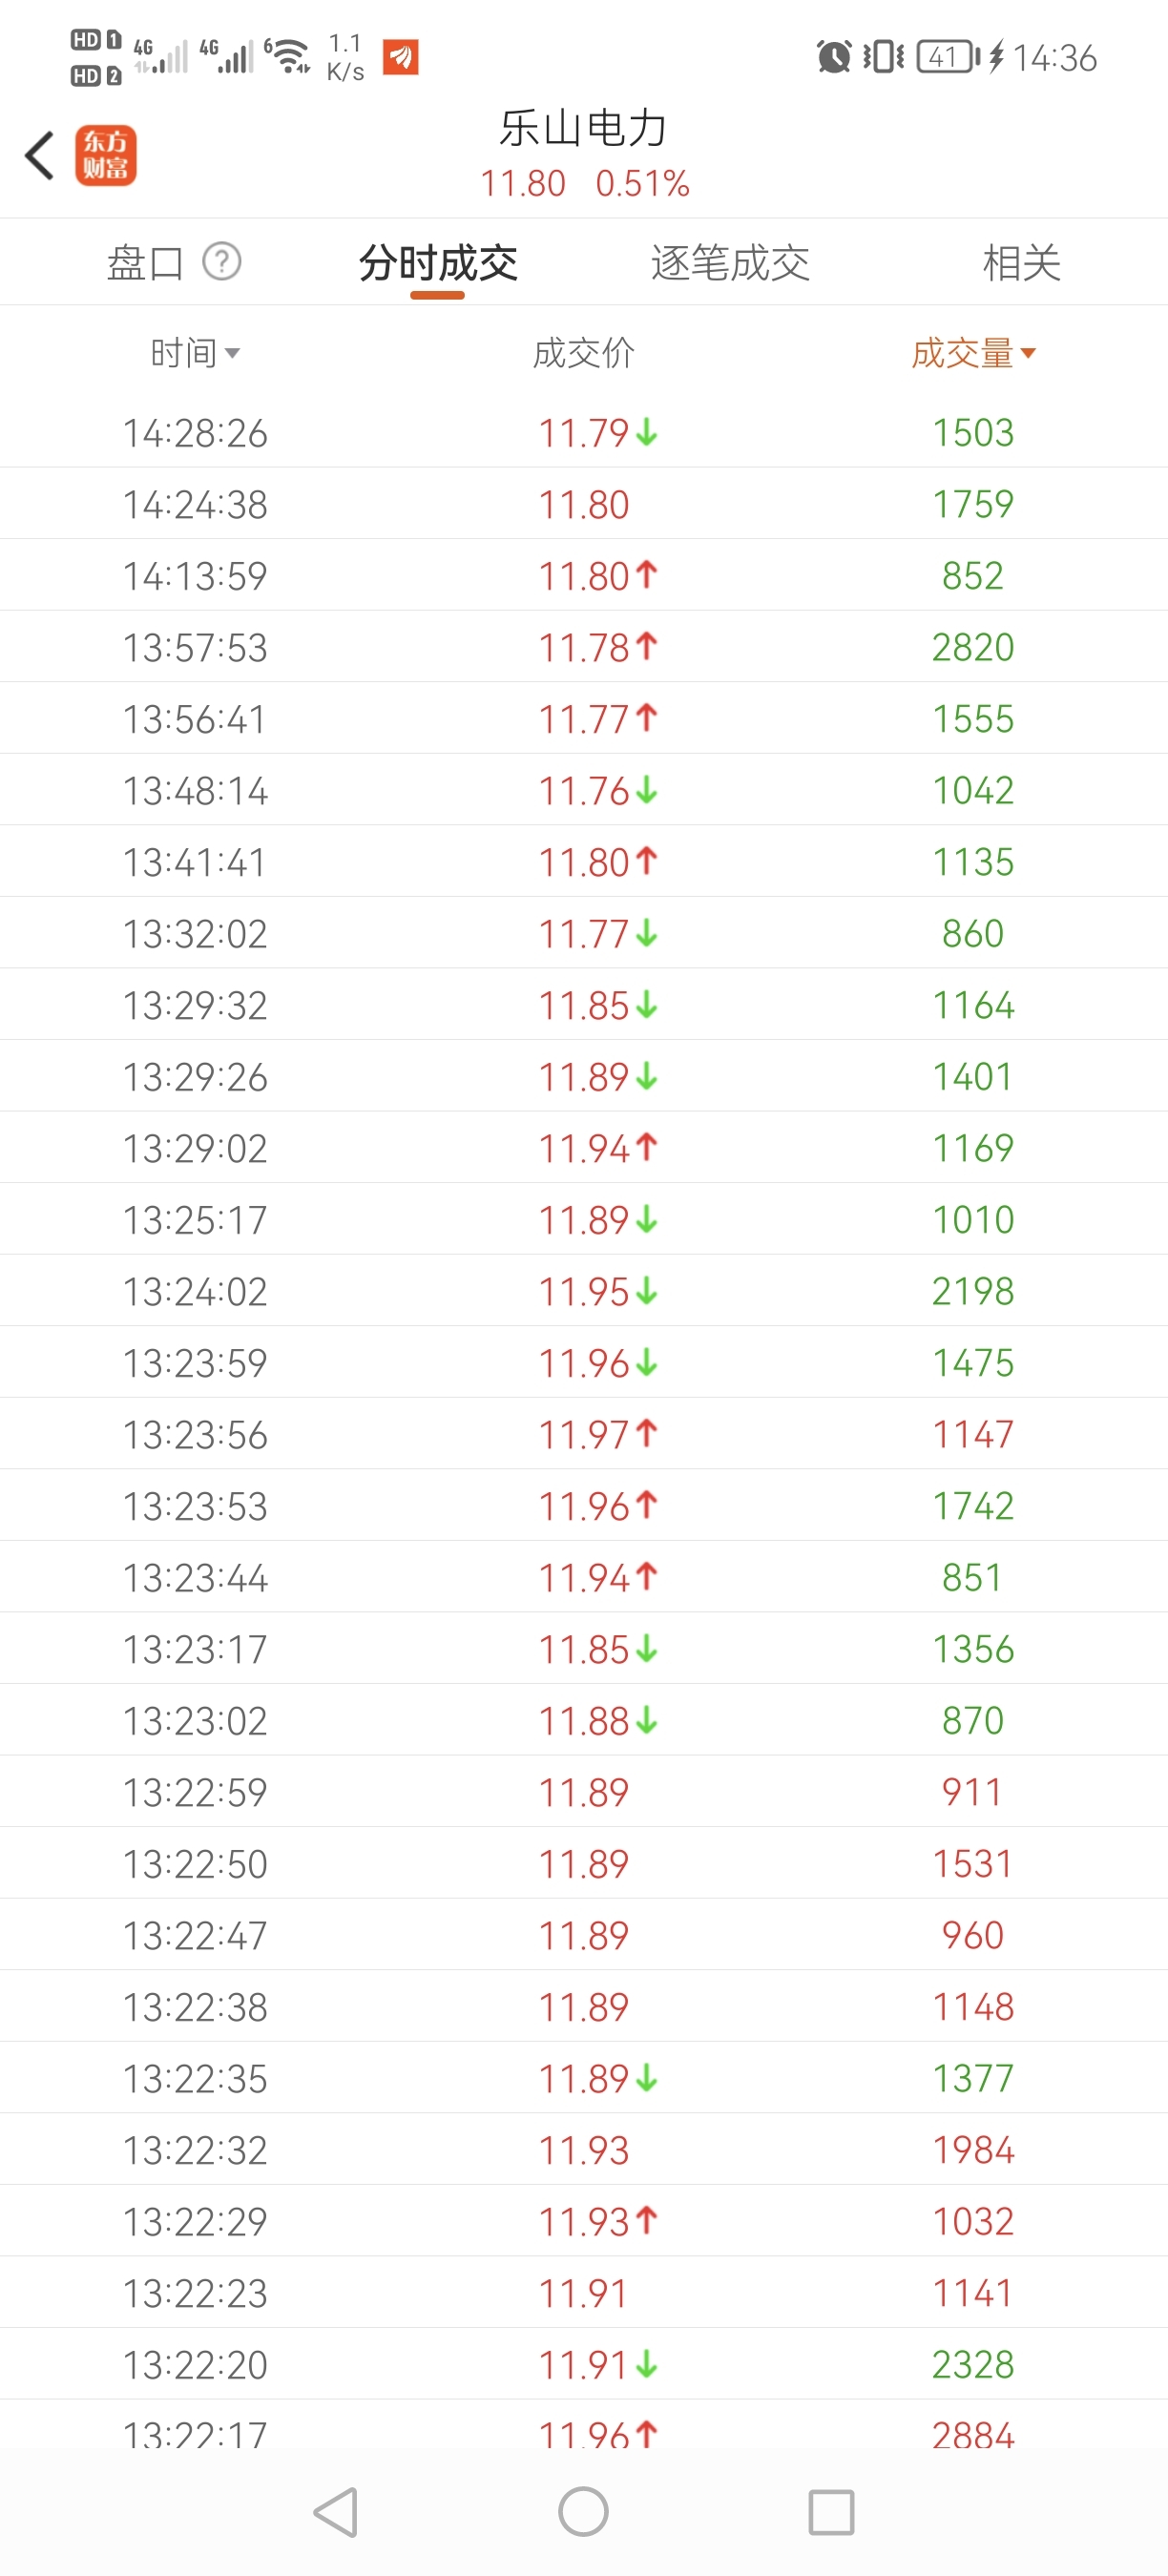Open the 相关 tab
1168x2576 pixels.
(x=1021, y=263)
